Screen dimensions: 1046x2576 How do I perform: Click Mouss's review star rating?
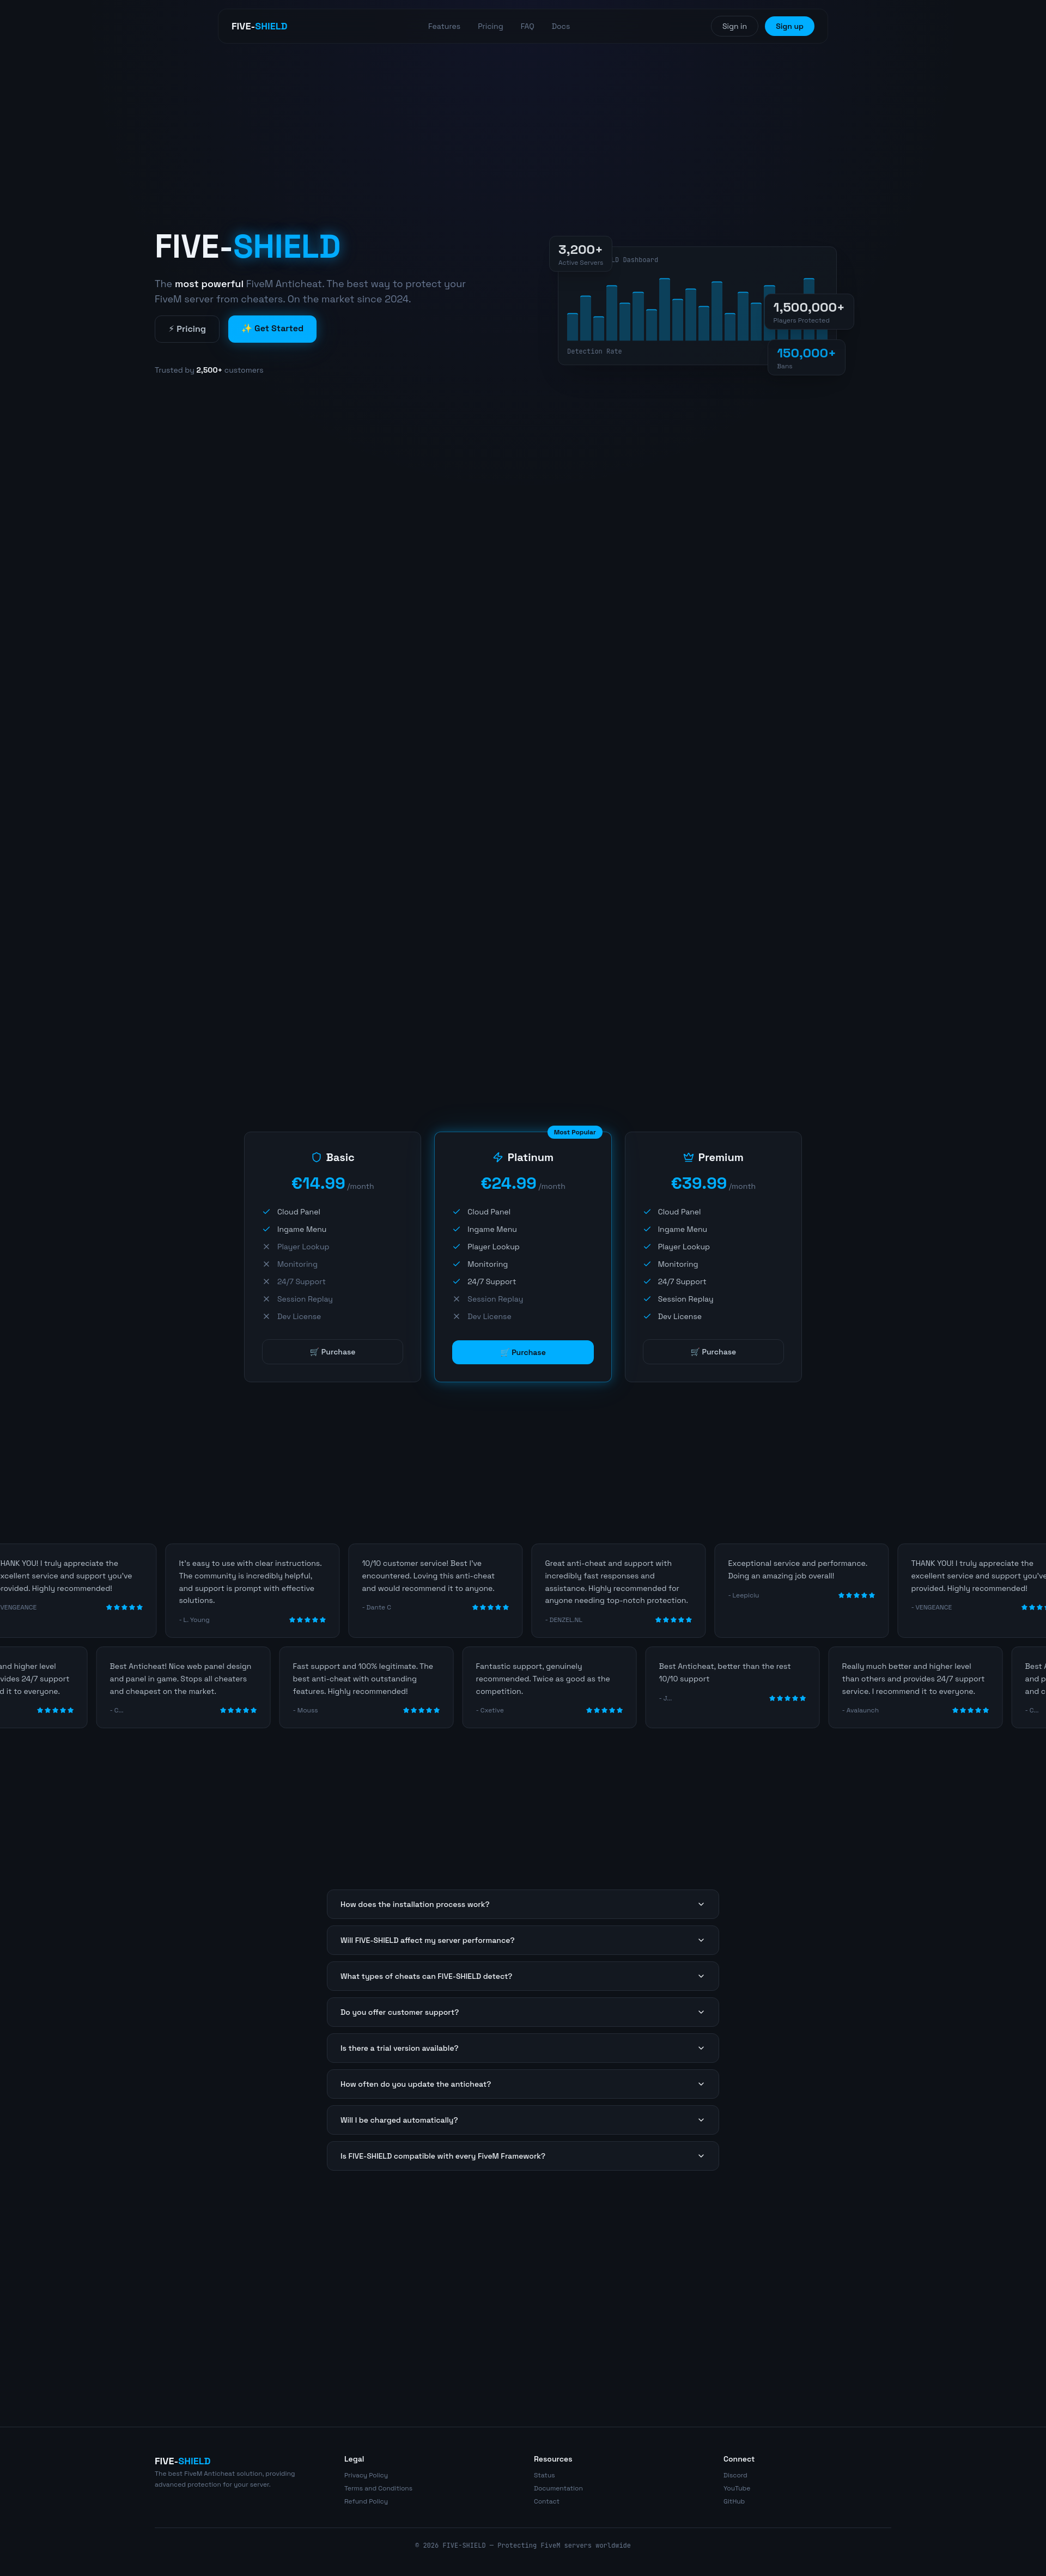(421, 1710)
